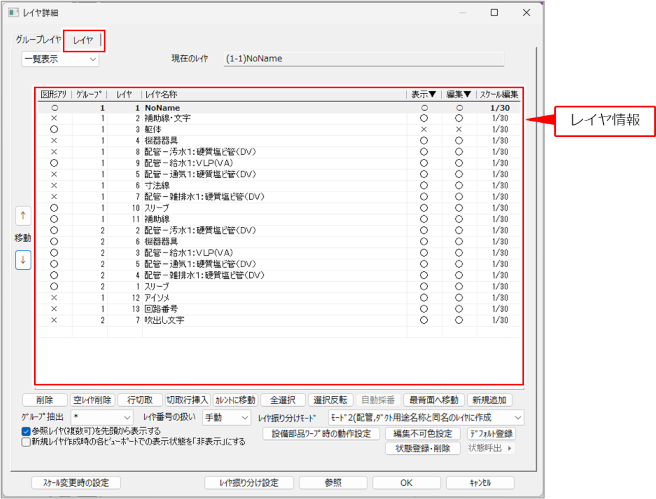656x499 pixels.
Task: Toggle edit mark for 躯体 layer
Action: [x=459, y=130]
